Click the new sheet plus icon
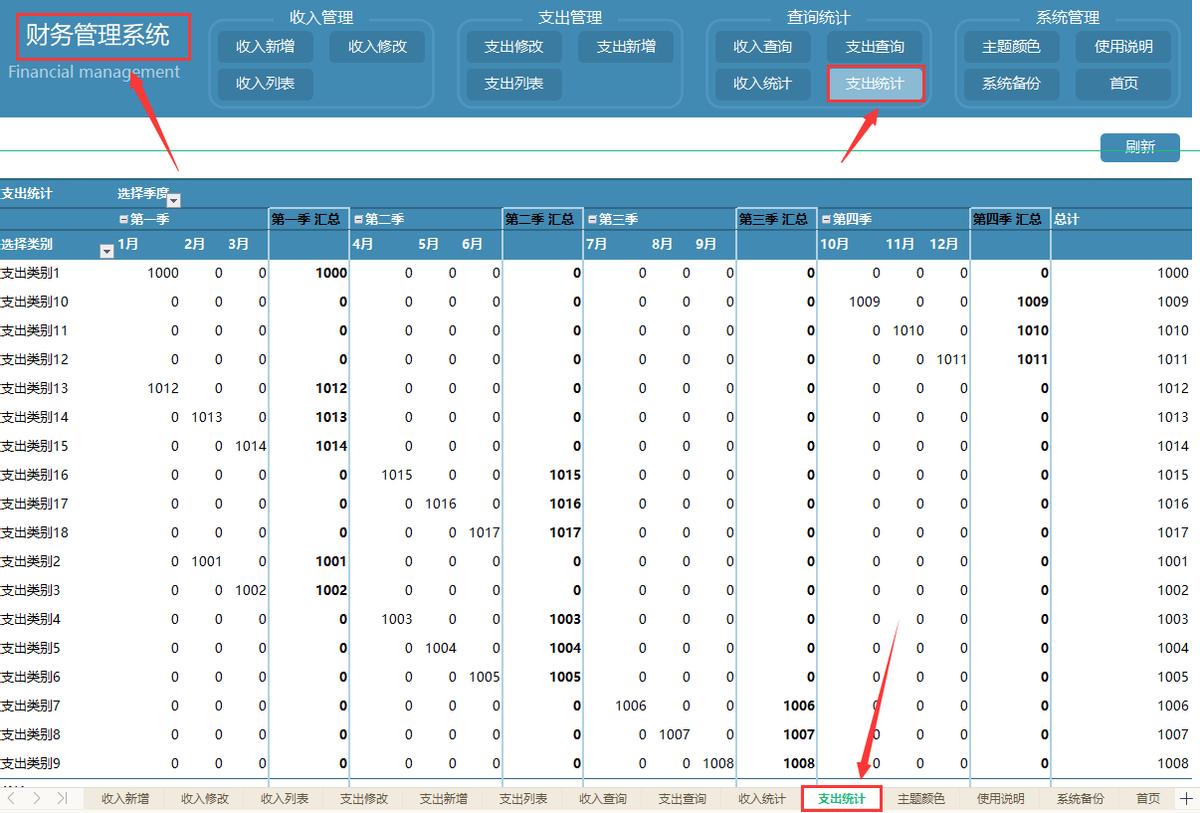This screenshot has height=813, width=1200. [1186, 797]
